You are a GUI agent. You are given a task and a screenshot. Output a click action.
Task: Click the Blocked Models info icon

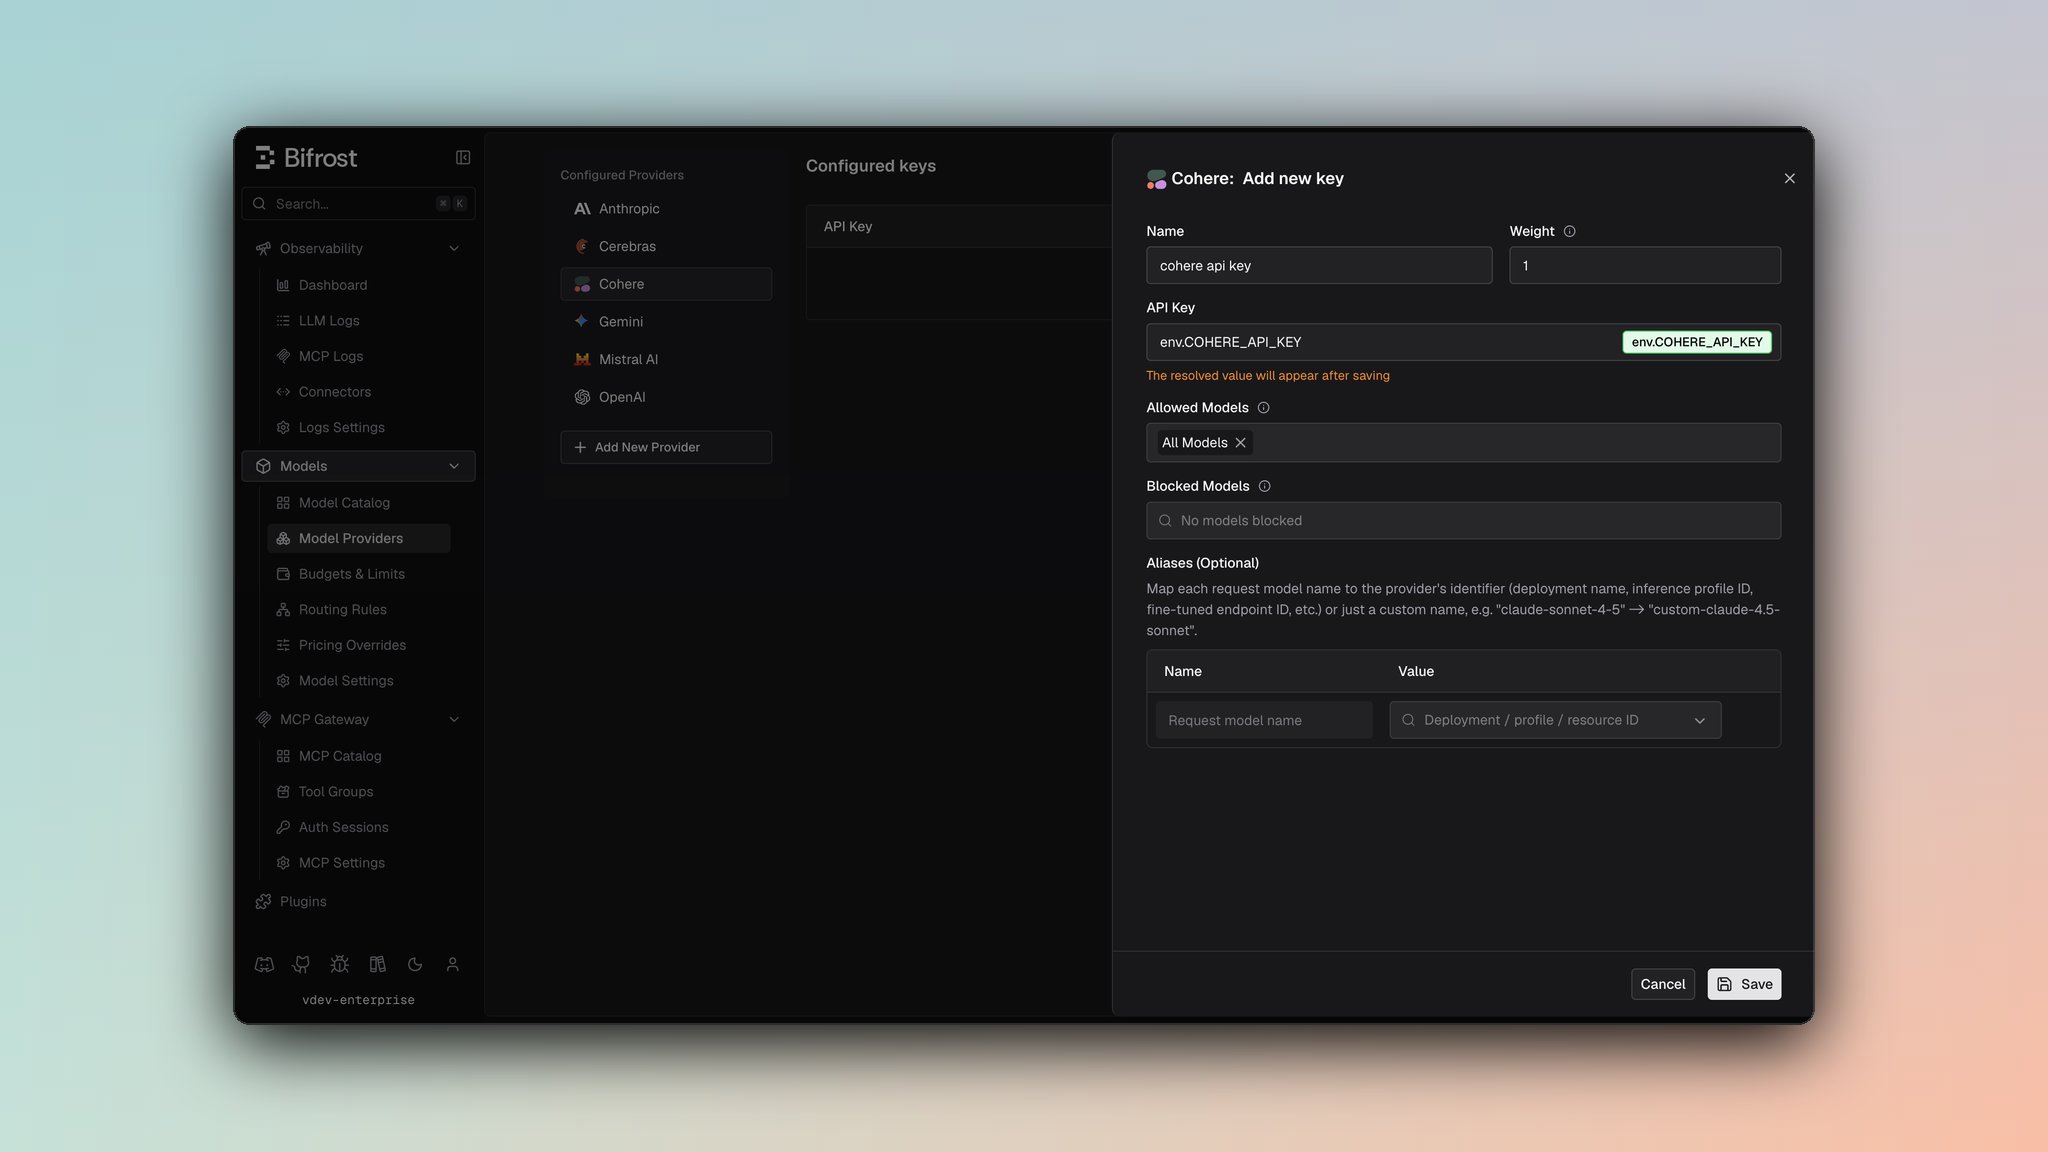point(1264,486)
